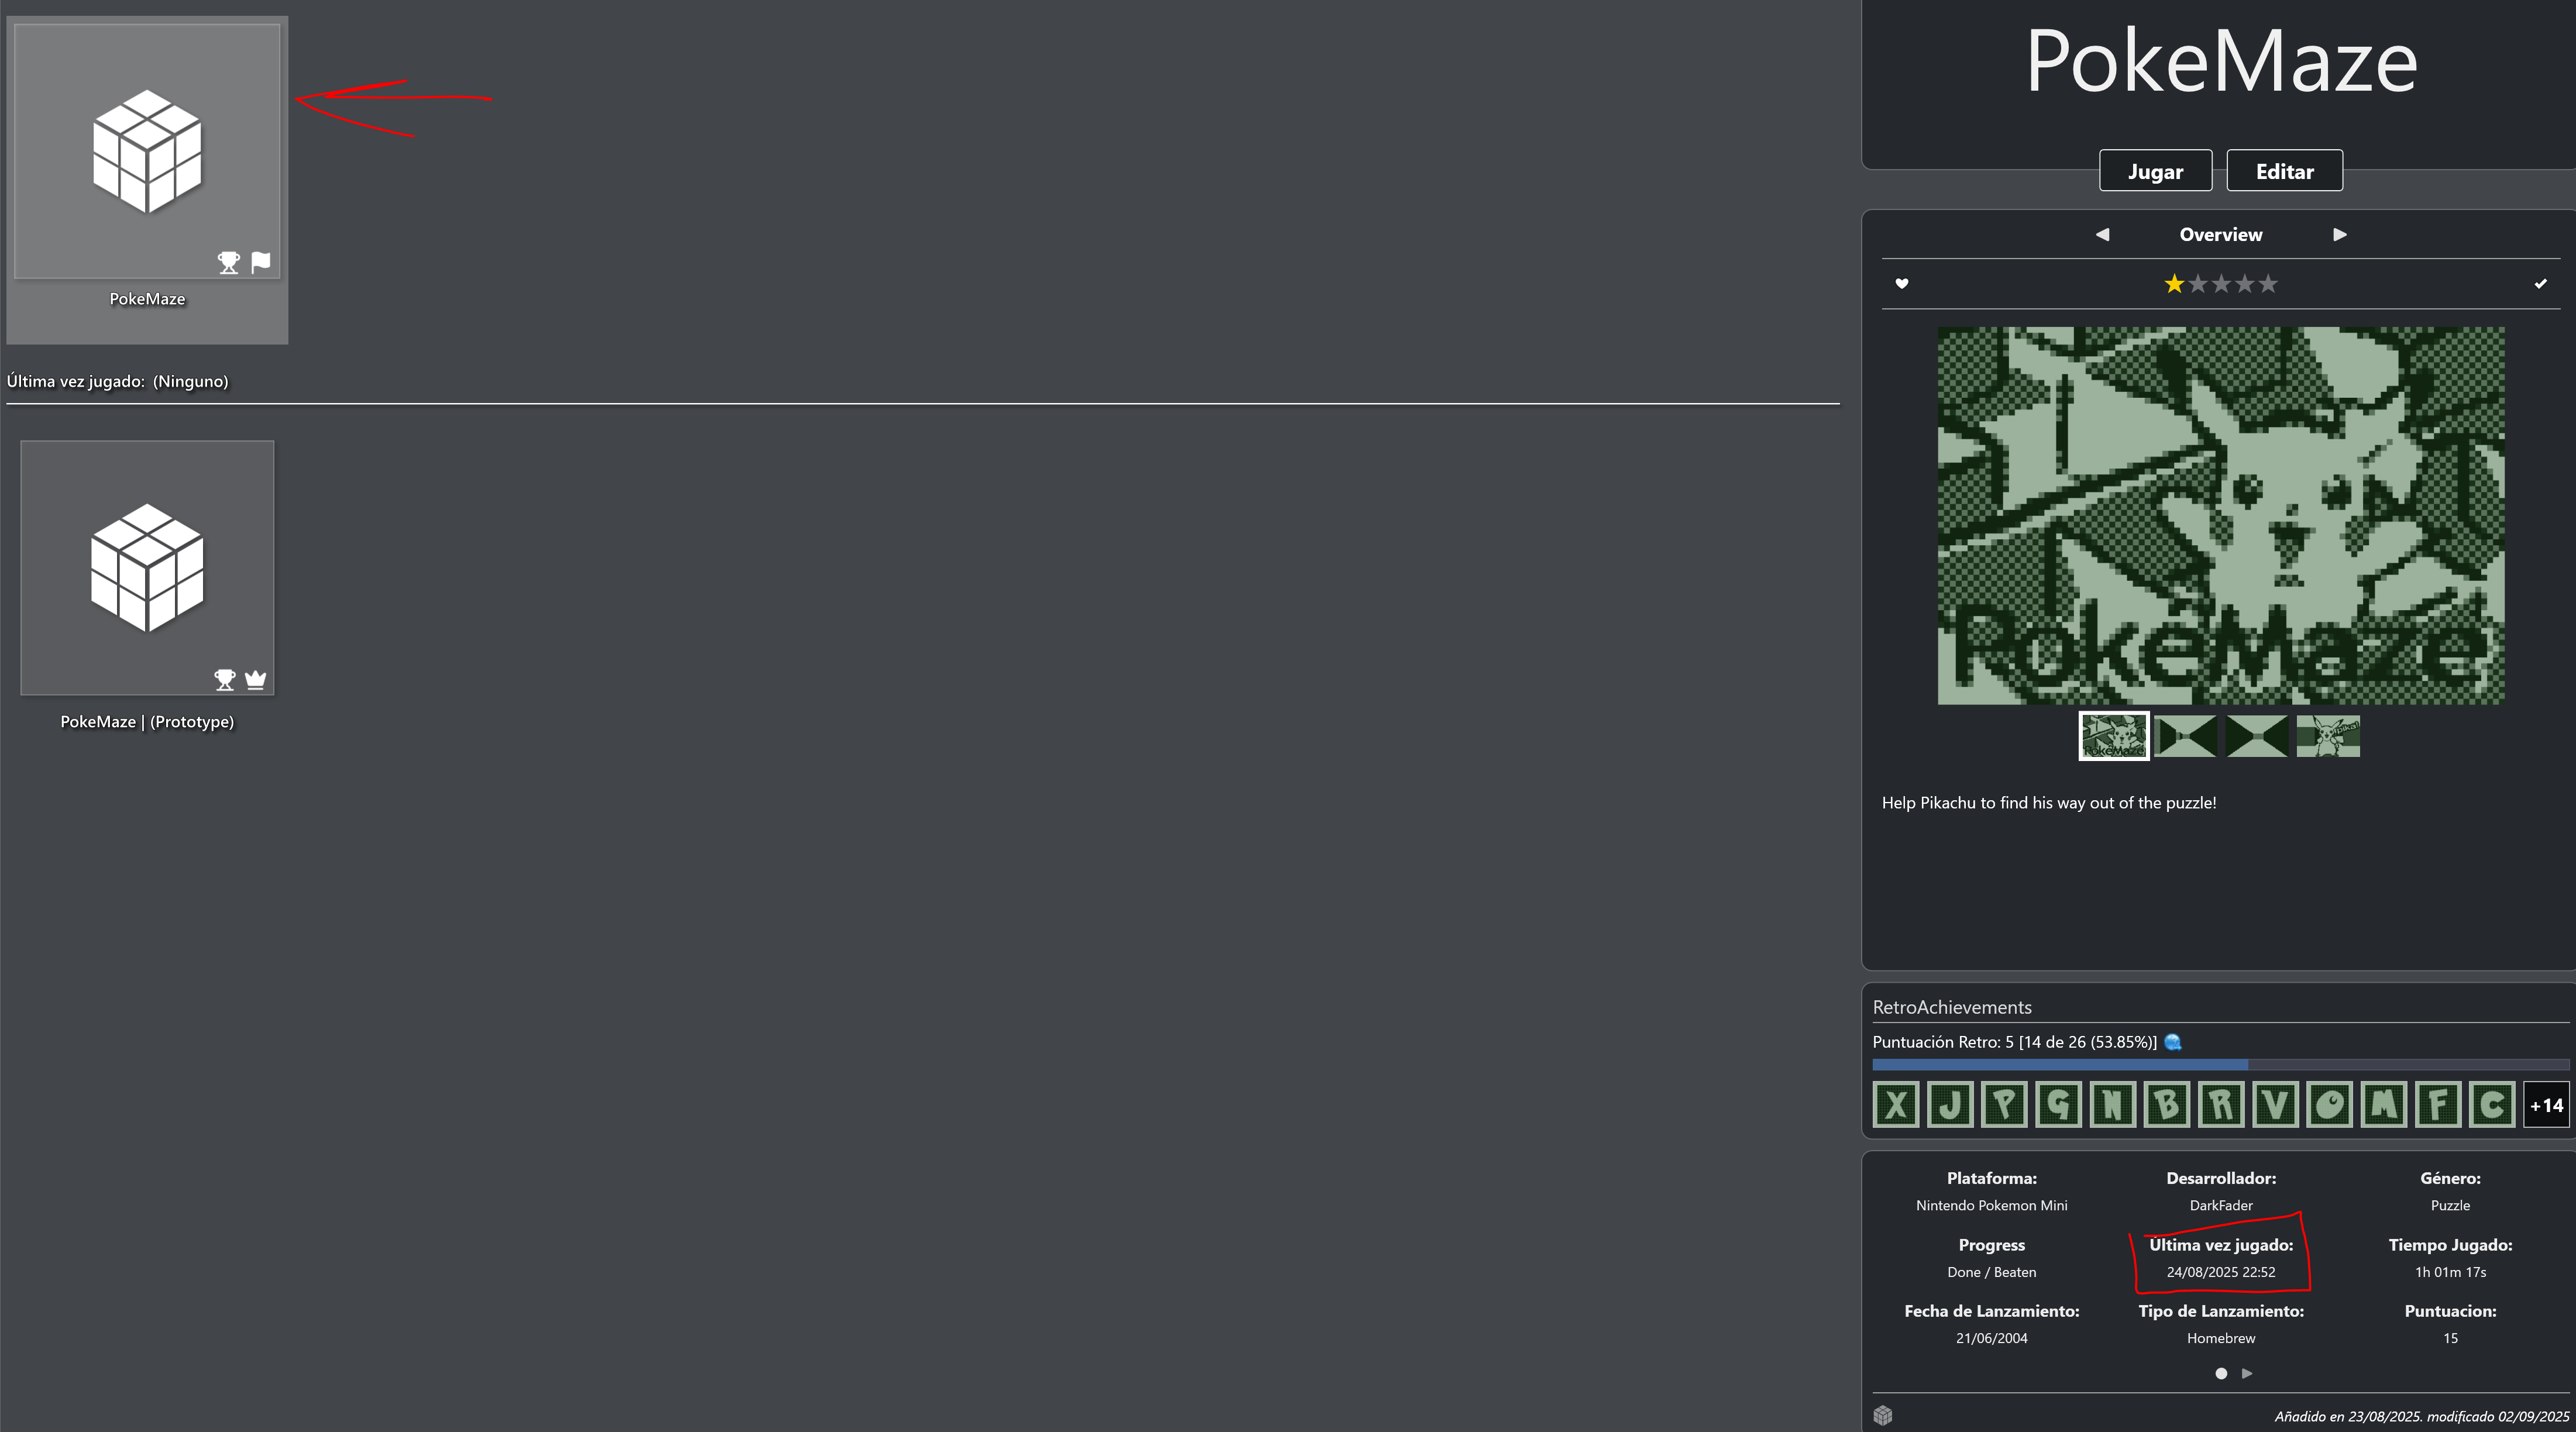
Task: Click the 'F' achievement badge
Action: [x=2437, y=1105]
